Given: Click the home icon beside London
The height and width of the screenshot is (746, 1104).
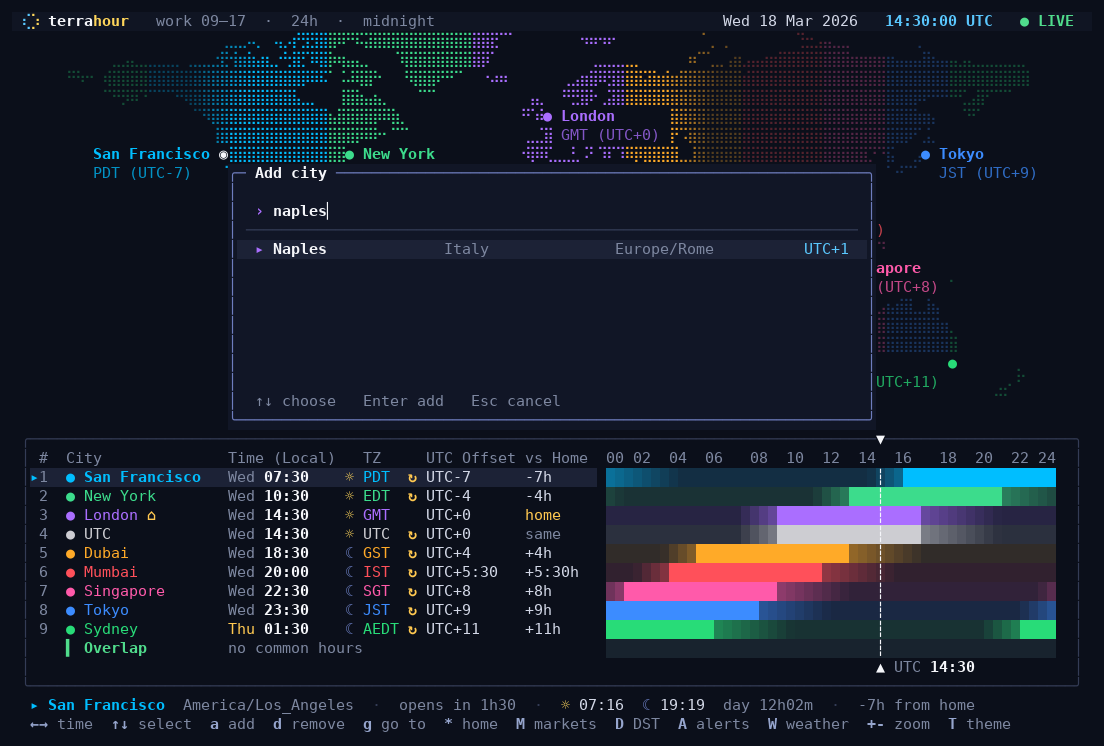Looking at the screenshot, I should (151, 515).
